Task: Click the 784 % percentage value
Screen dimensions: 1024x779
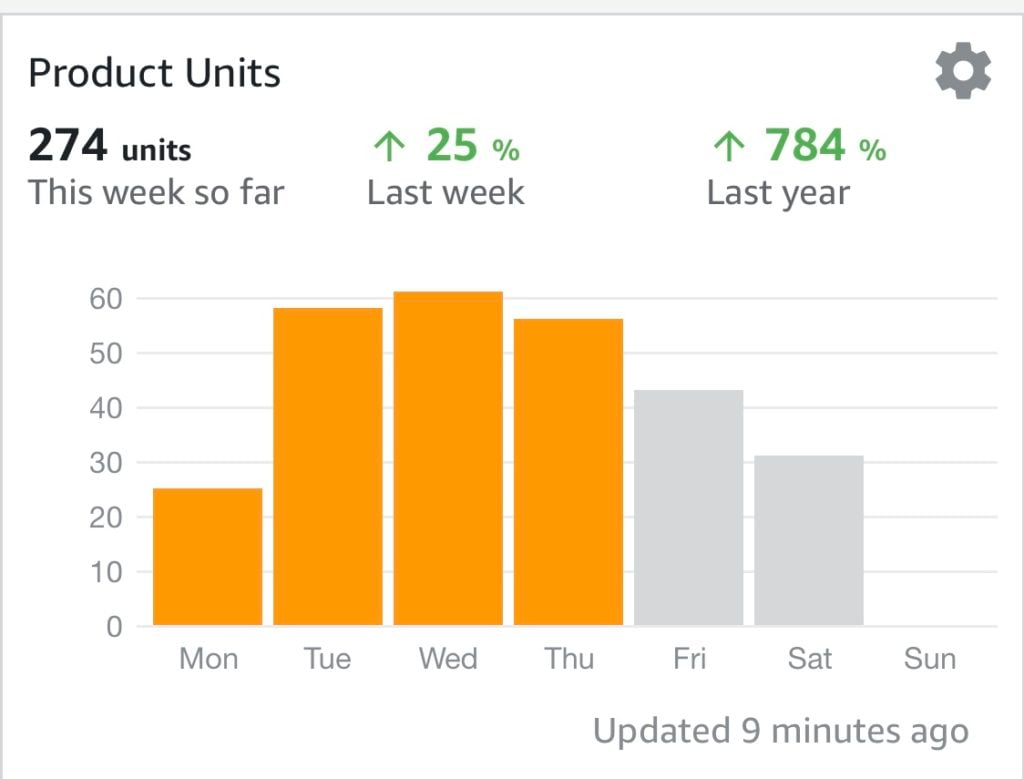Action: pos(825,147)
